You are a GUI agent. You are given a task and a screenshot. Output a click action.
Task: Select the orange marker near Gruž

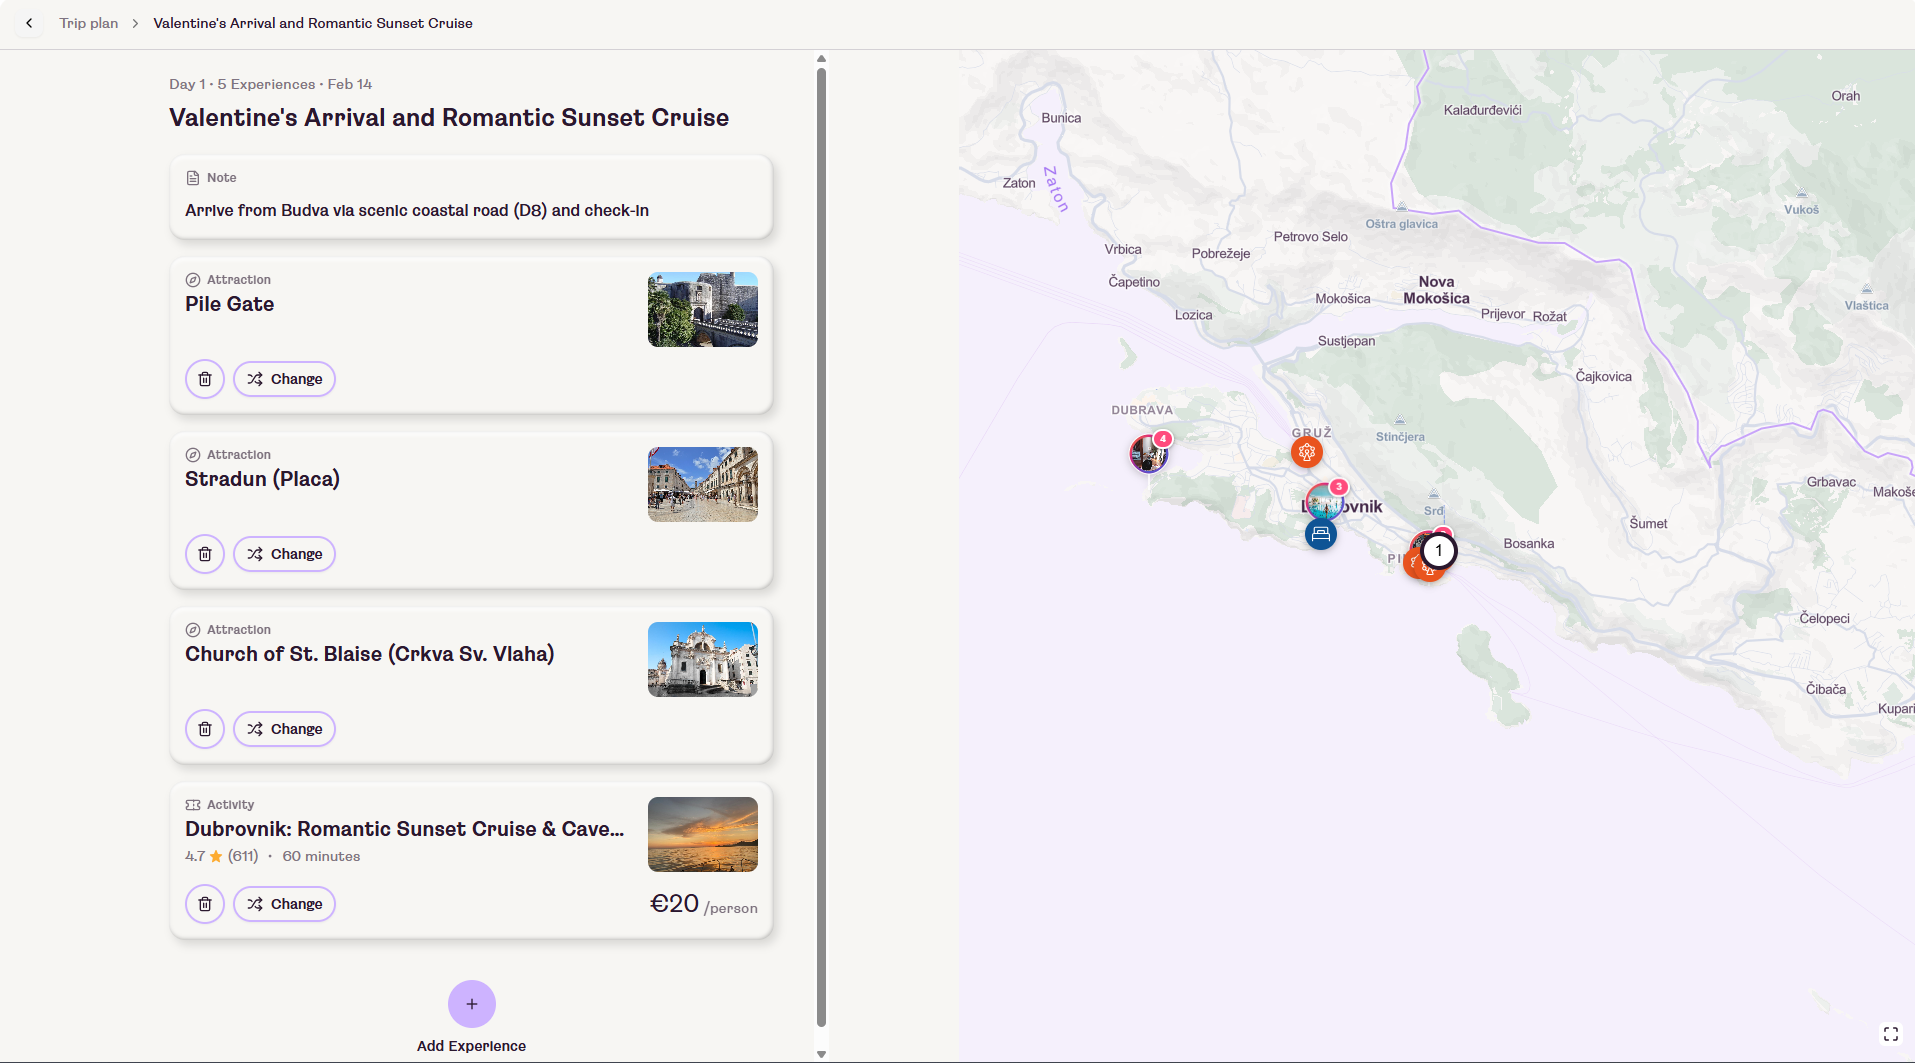click(x=1306, y=452)
